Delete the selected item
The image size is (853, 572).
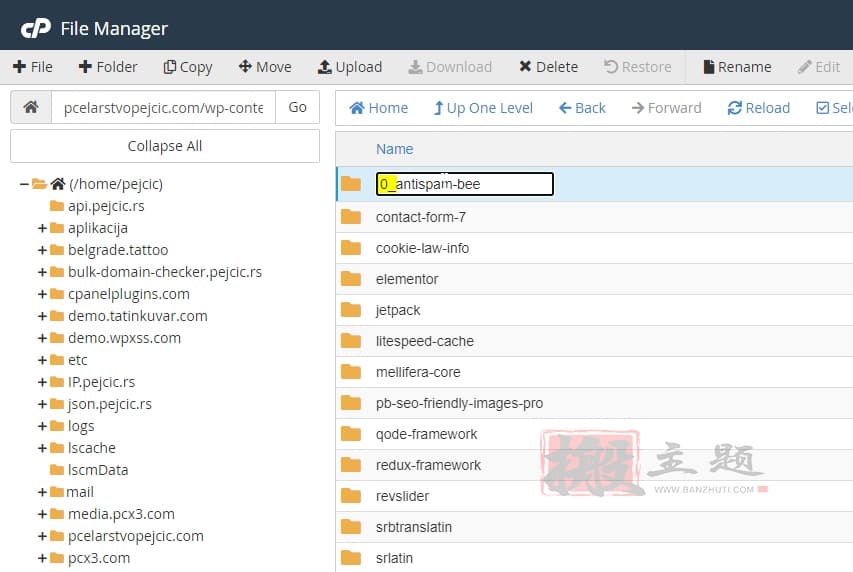point(548,67)
